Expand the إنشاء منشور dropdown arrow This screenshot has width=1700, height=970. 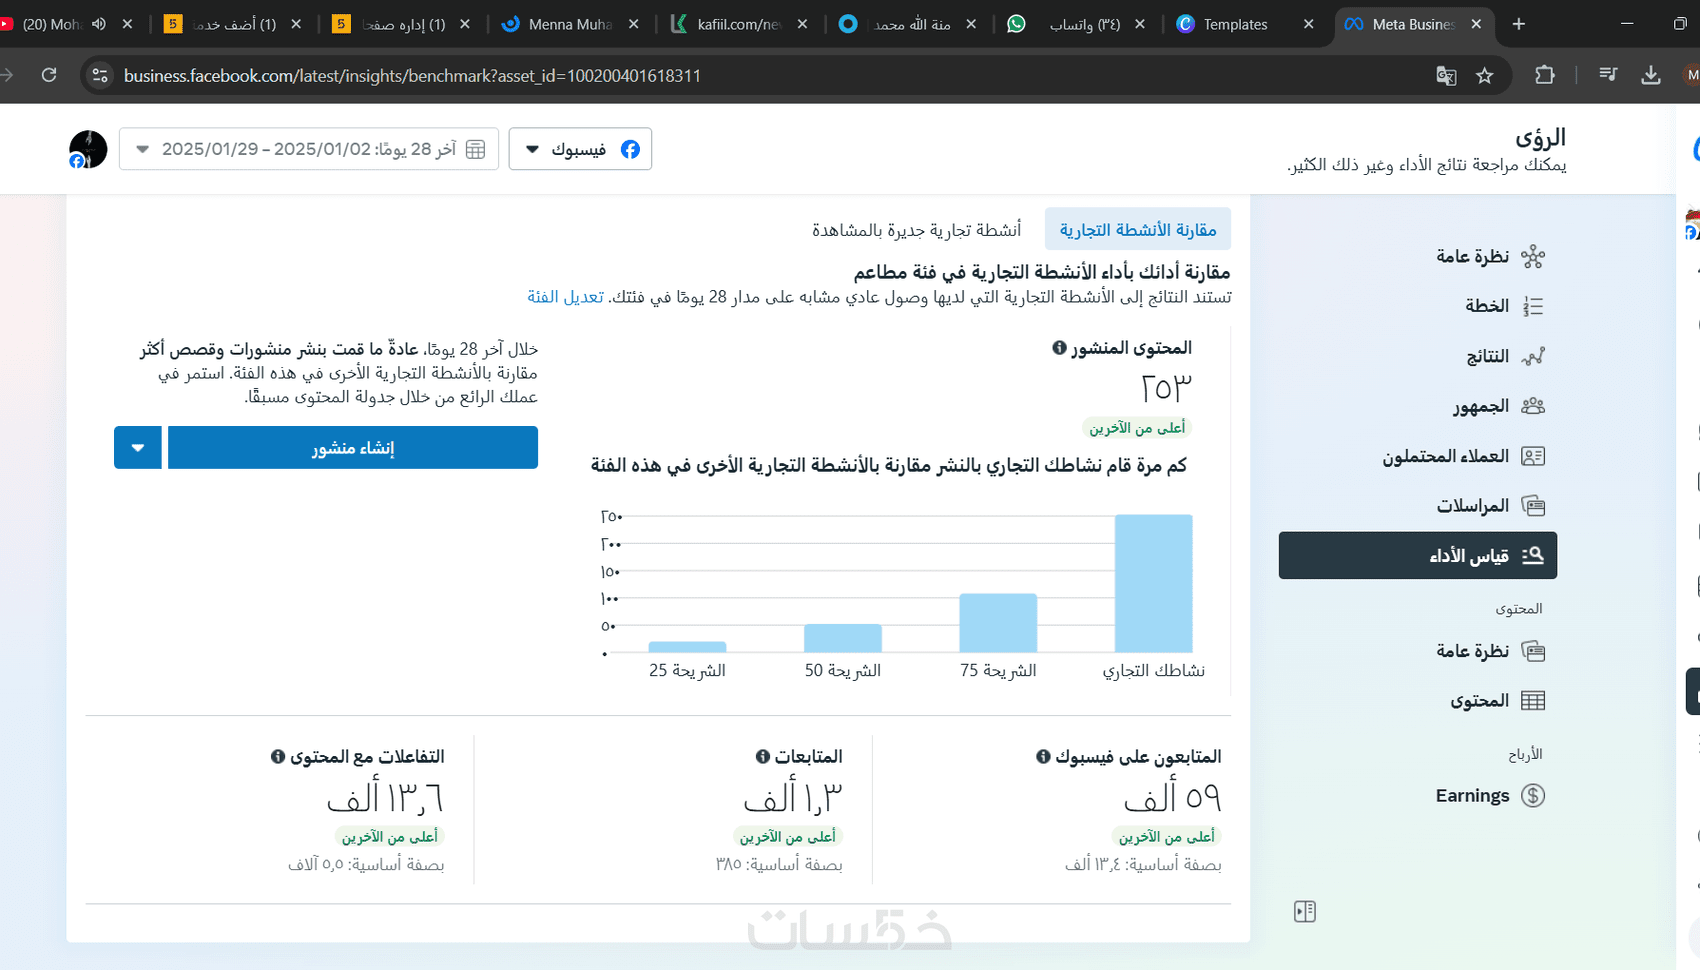pyautogui.click(x=138, y=448)
